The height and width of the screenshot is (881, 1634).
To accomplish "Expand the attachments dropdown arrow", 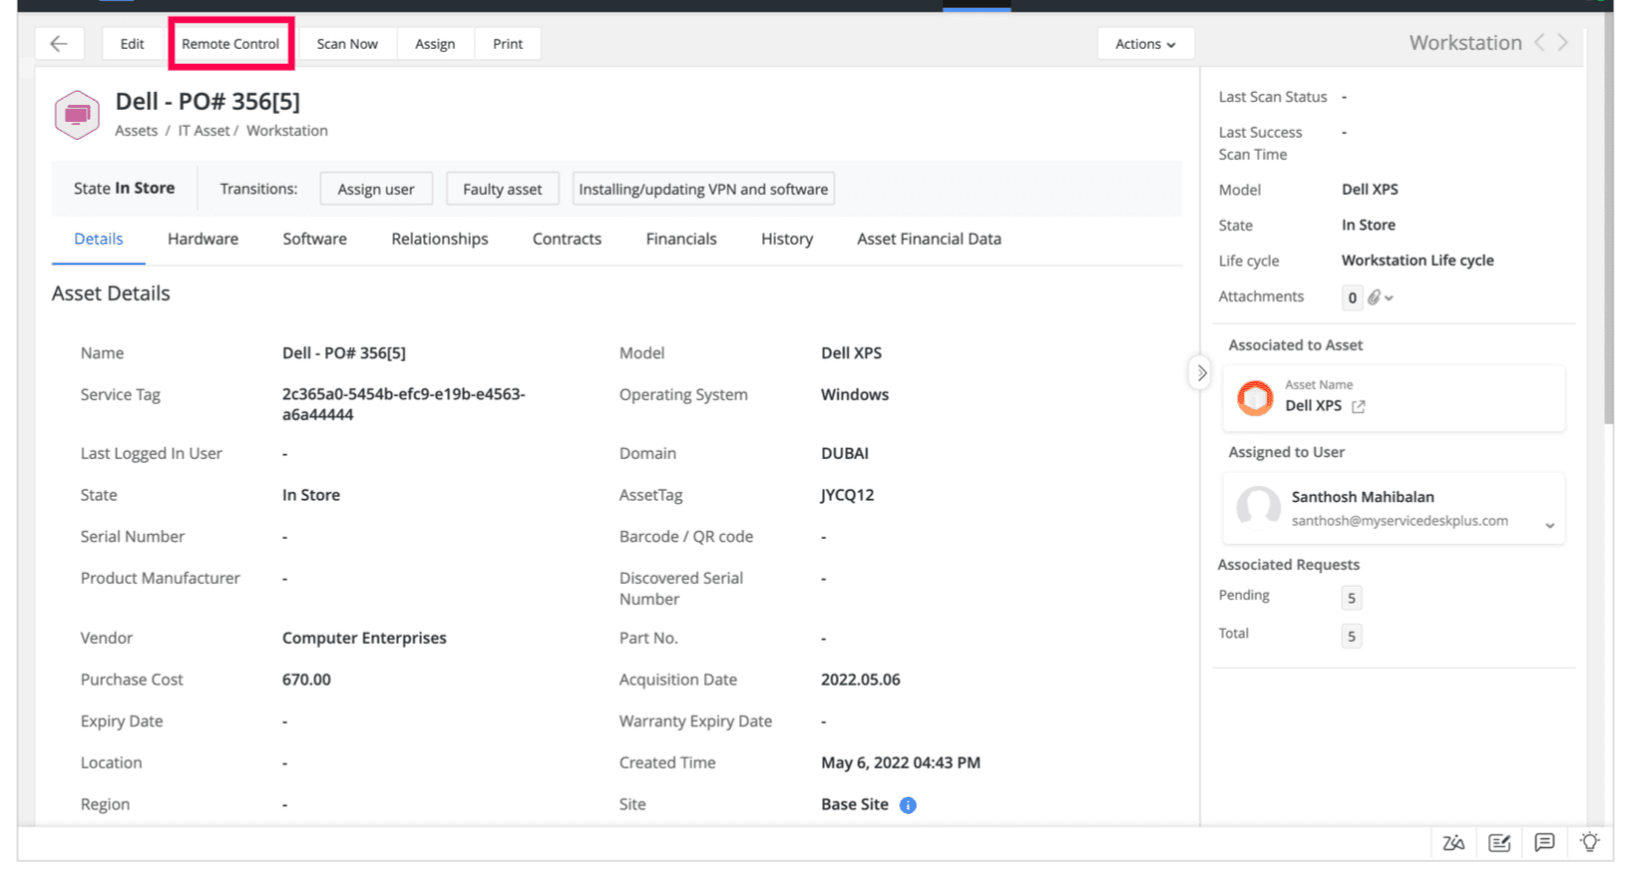I will click(x=1389, y=298).
